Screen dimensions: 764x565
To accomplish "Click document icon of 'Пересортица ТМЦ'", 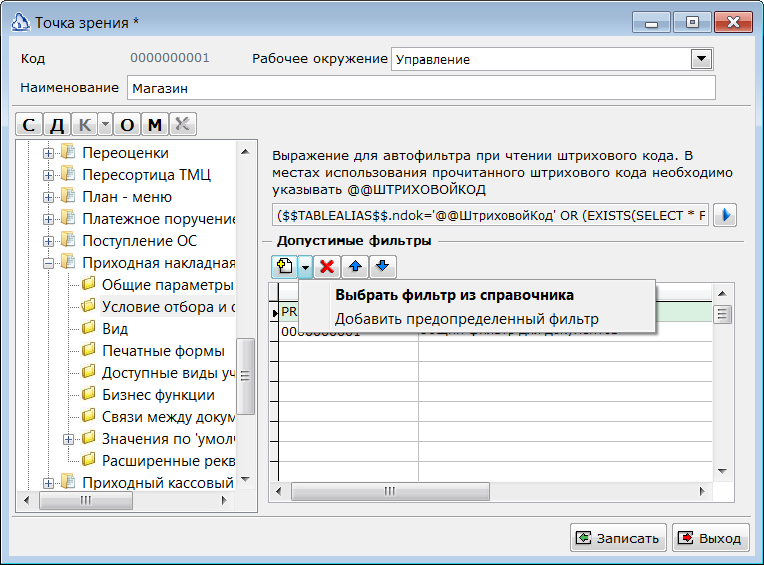I will (x=68, y=174).
